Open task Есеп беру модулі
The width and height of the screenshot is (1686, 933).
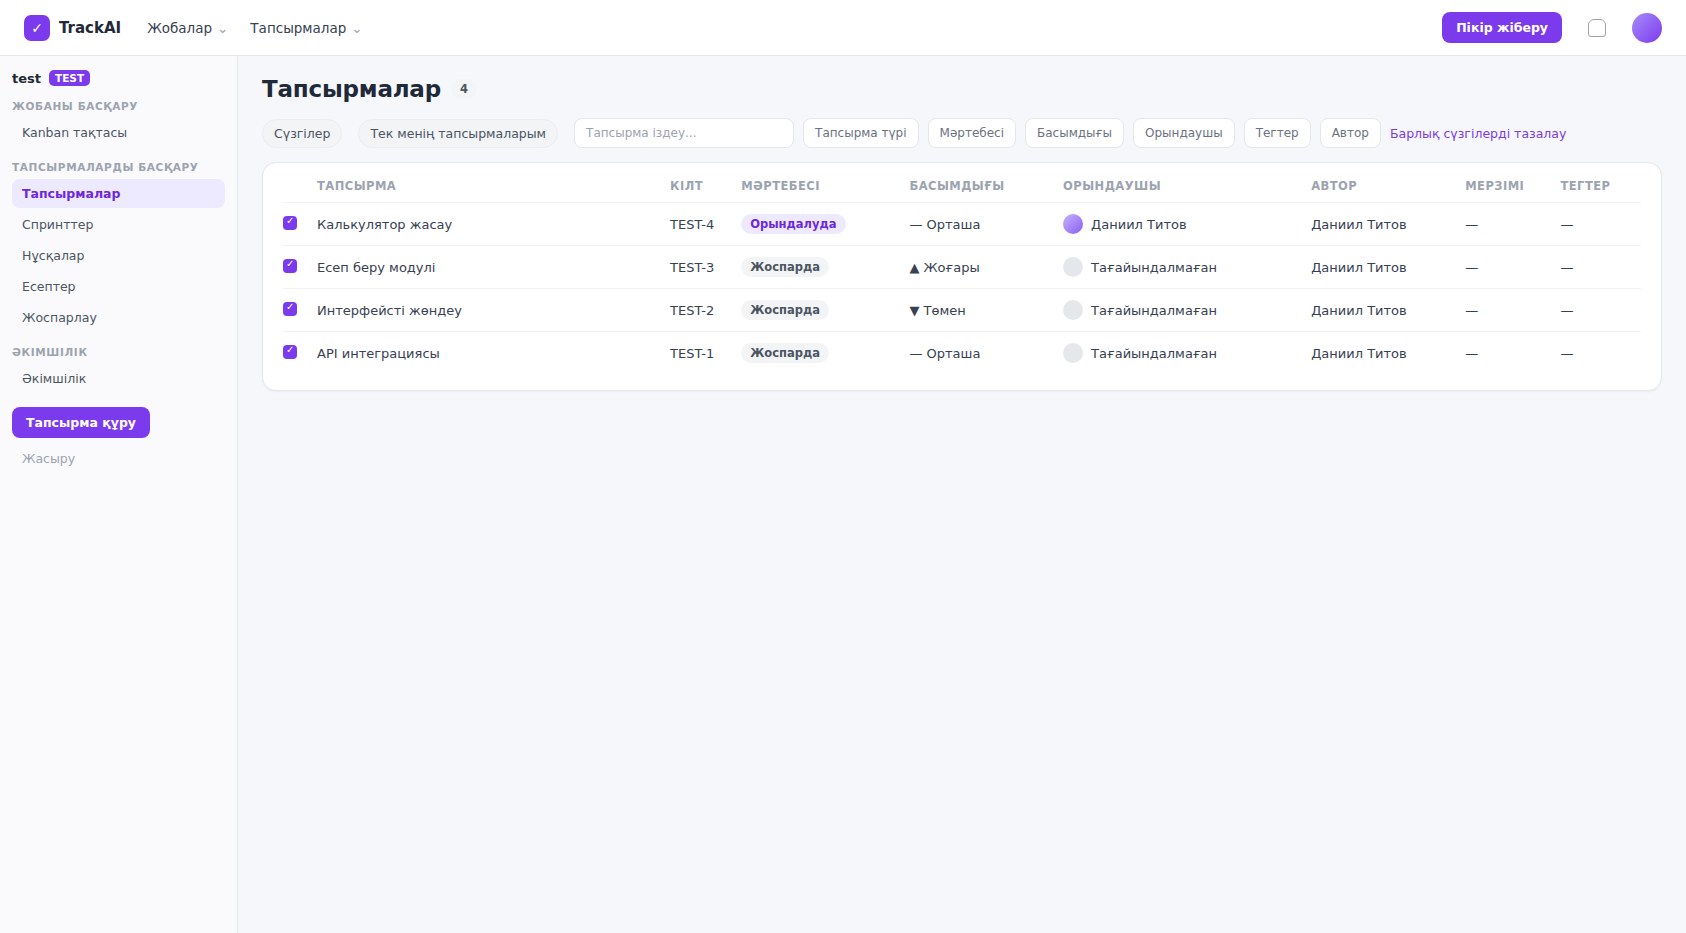coord(376,268)
